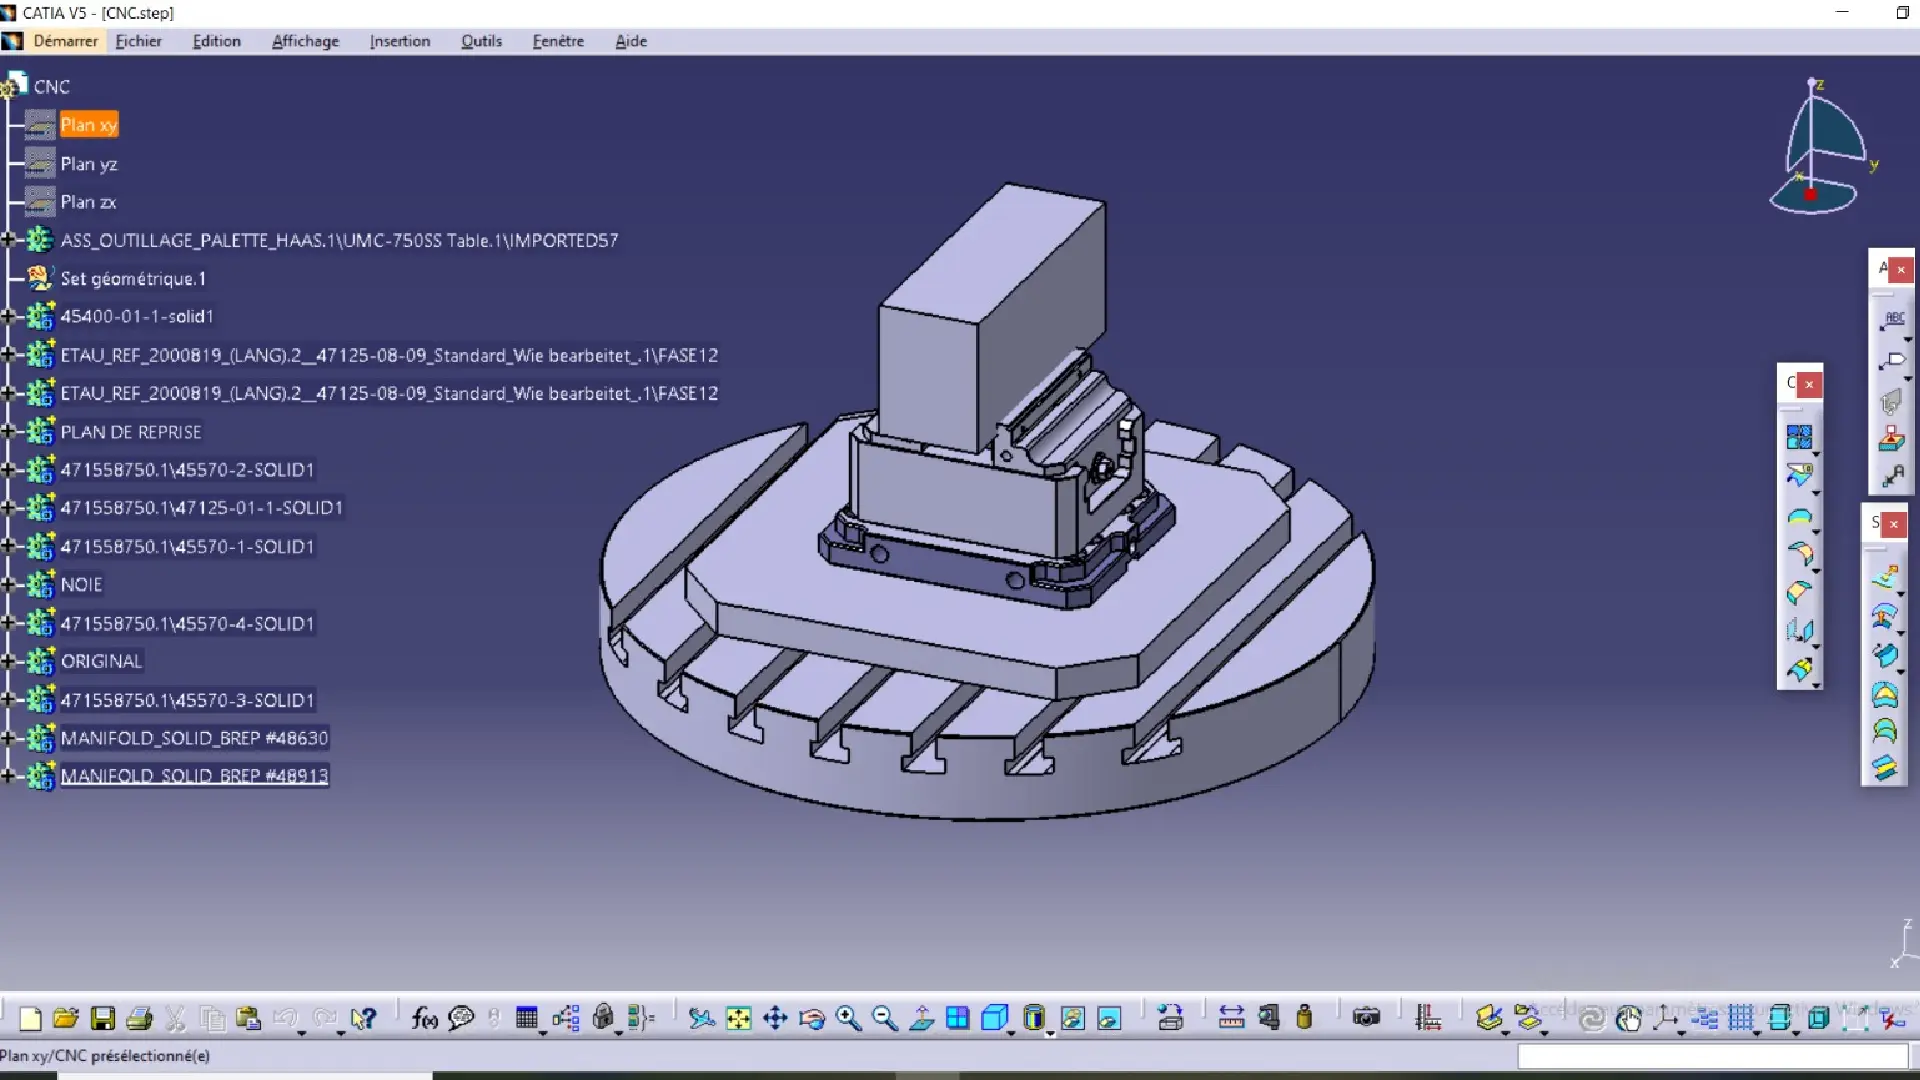The image size is (1920, 1080).
Task: Click the Save file icon
Action: click(x=102, y=1018)
